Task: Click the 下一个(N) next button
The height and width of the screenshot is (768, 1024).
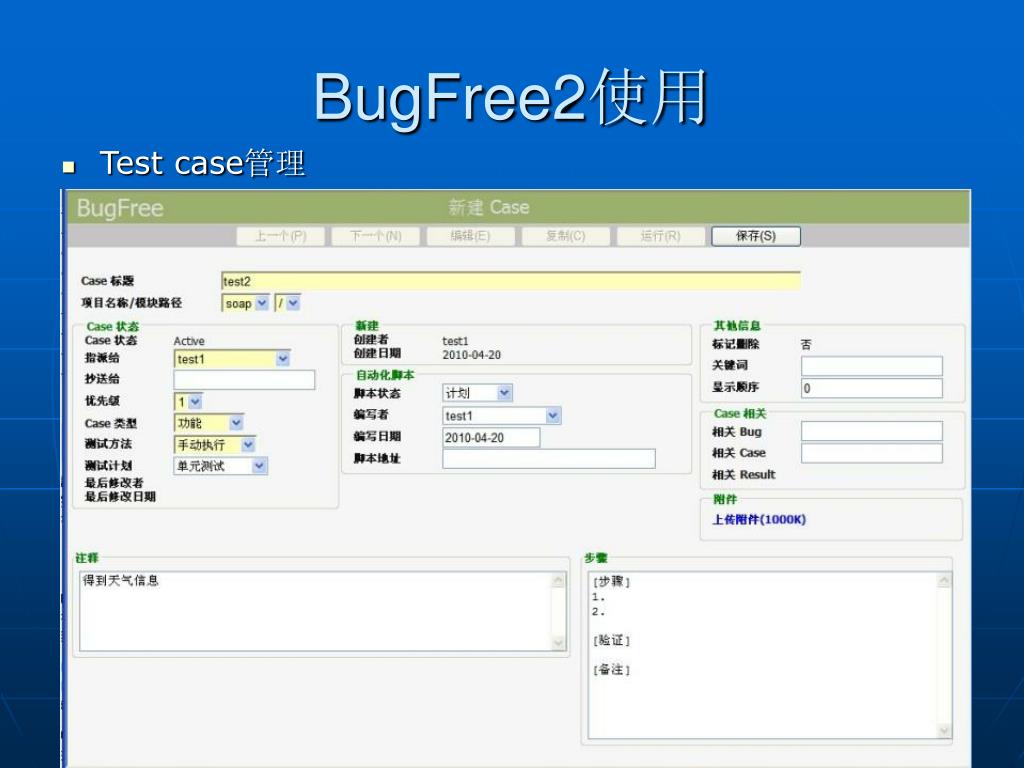Action: tap(376, 236)
